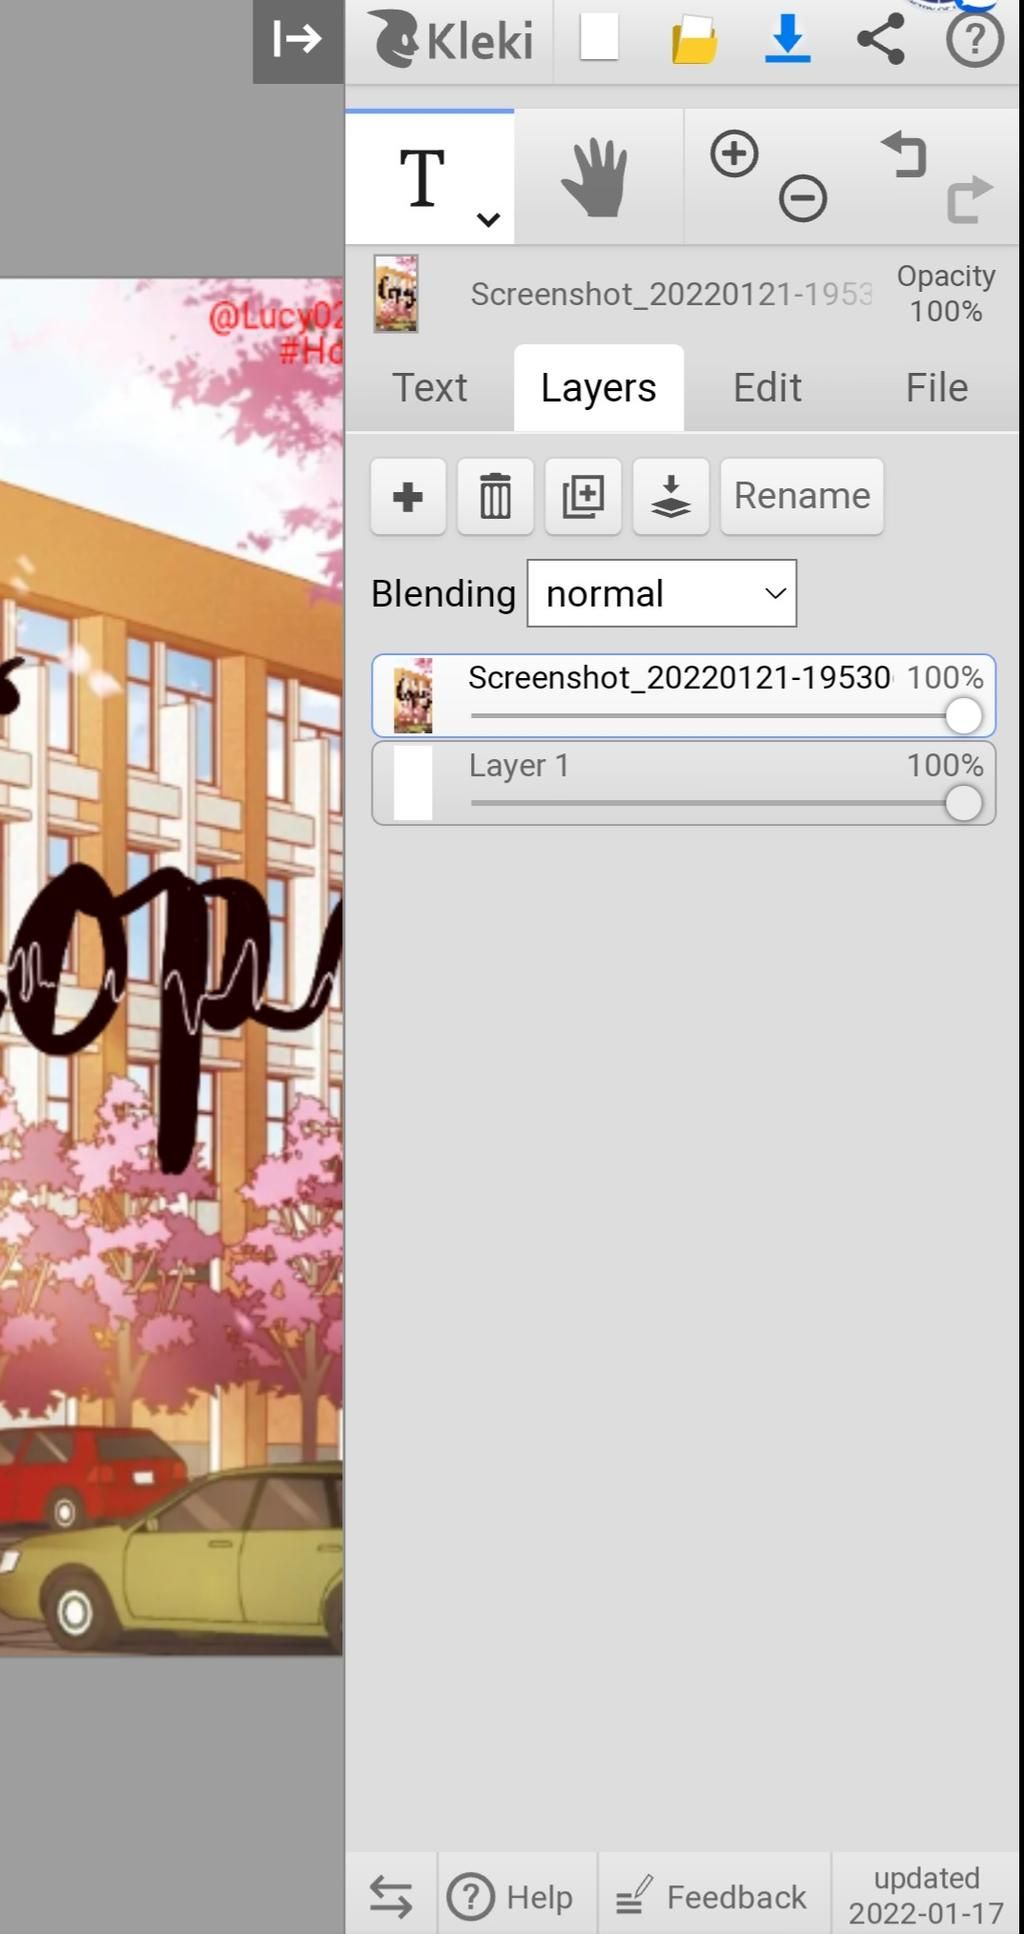The width and height of the screenshot is (1024, 1934).
Task: Open help via question mark at top
Action: point(975,40)
